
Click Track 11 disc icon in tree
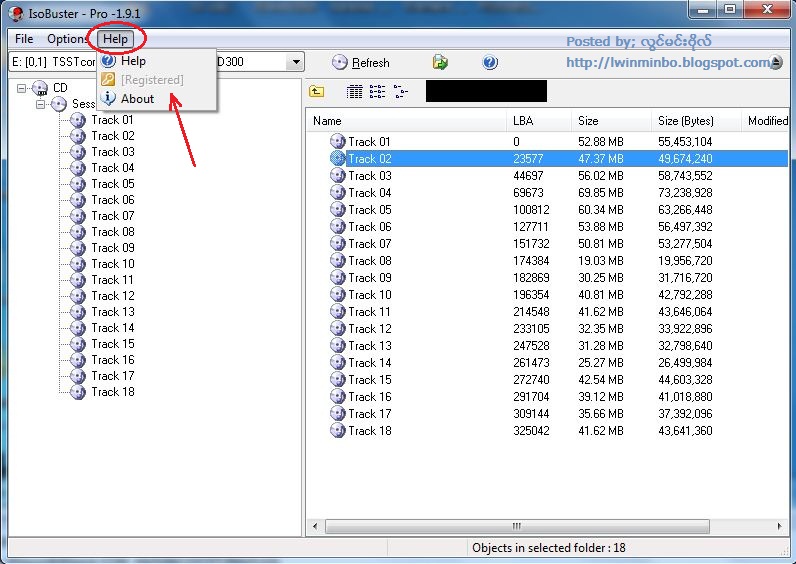78,280
